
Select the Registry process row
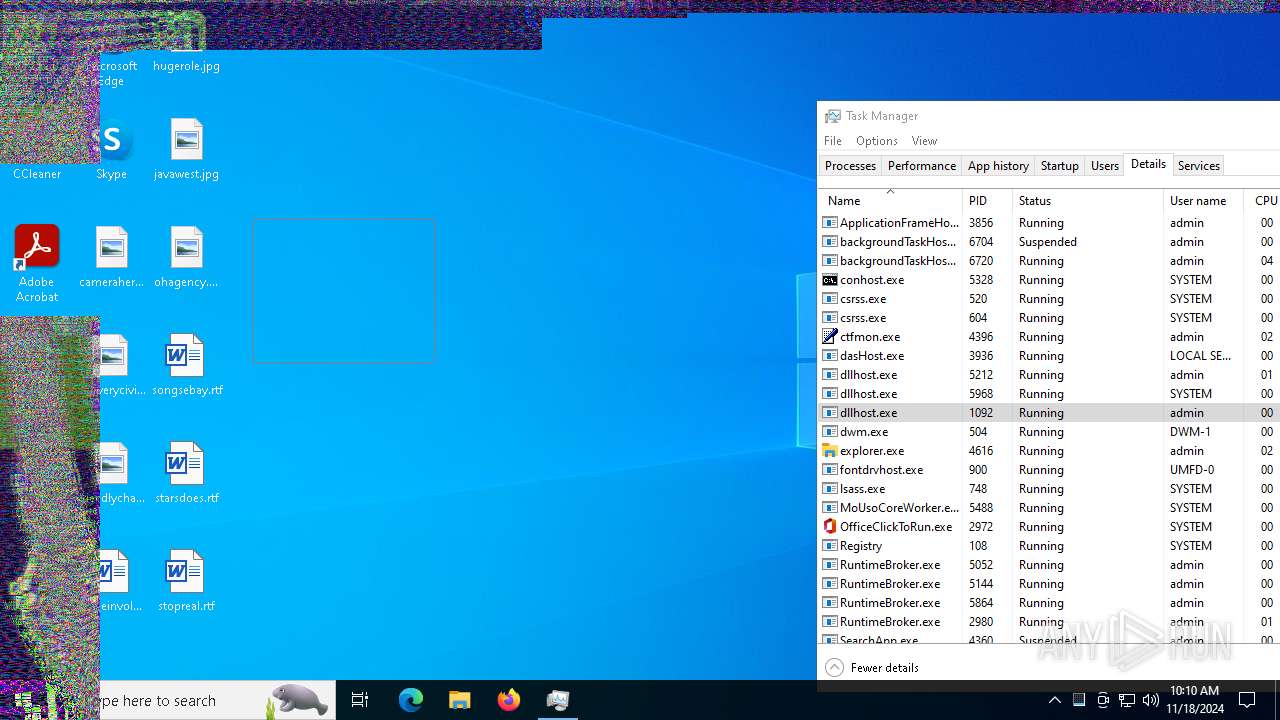click(1049, 546)
